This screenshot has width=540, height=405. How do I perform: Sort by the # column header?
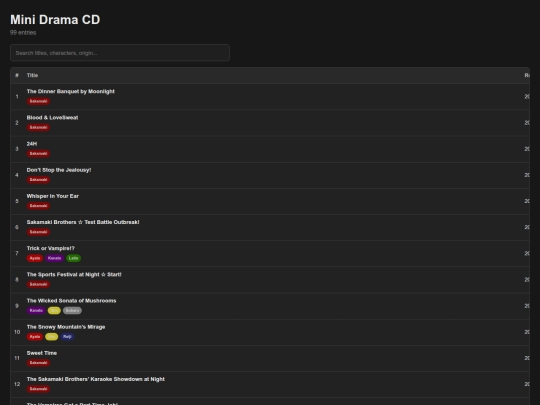pos(17,75)
